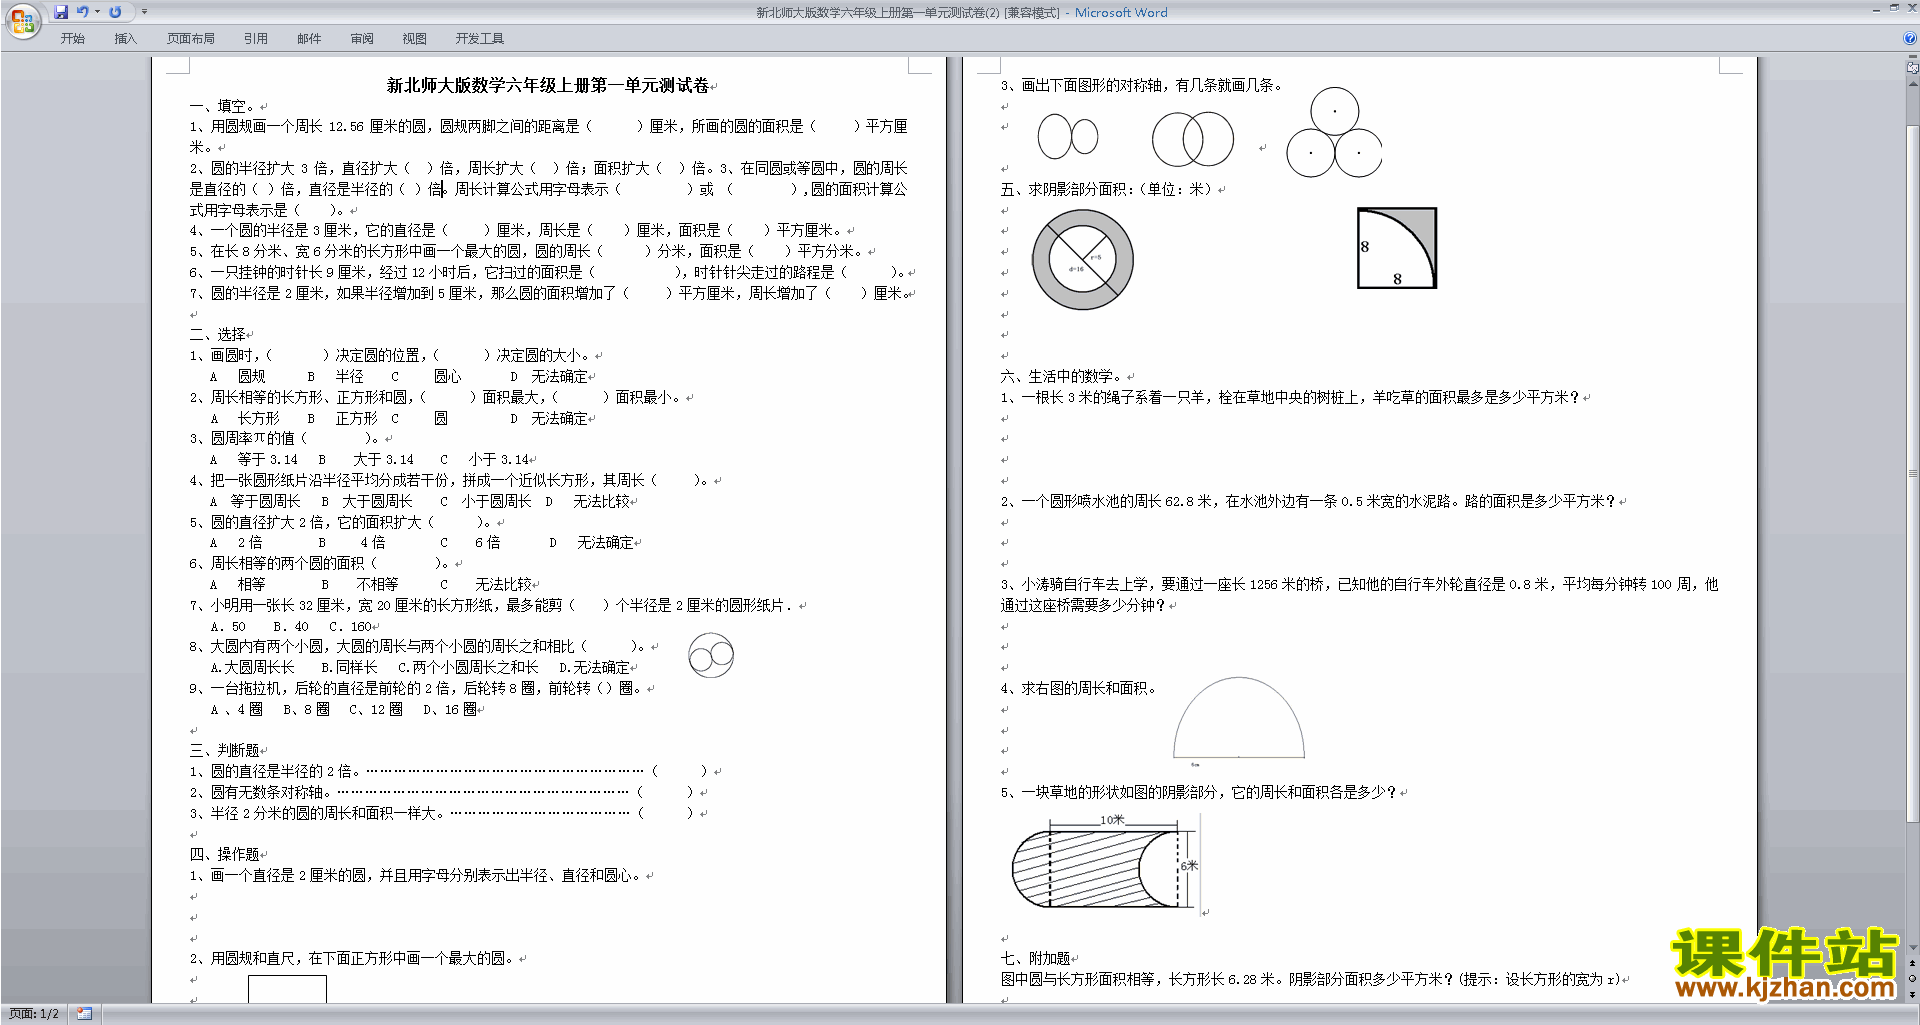
Task: Click the Redo/Repeat icon
Action: click(x=115, y=12)
